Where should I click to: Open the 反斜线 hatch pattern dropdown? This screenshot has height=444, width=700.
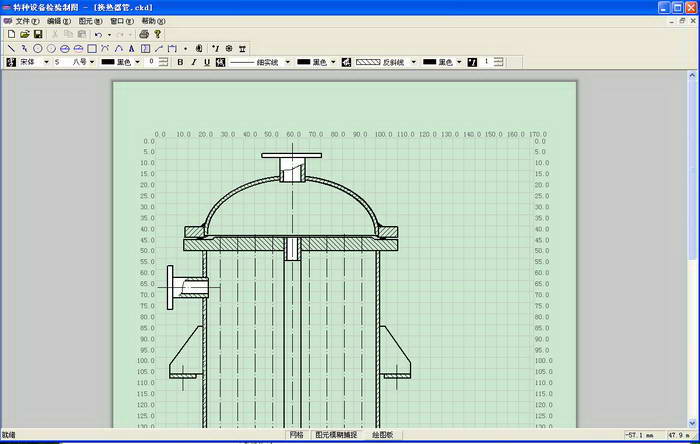point(412,62)
